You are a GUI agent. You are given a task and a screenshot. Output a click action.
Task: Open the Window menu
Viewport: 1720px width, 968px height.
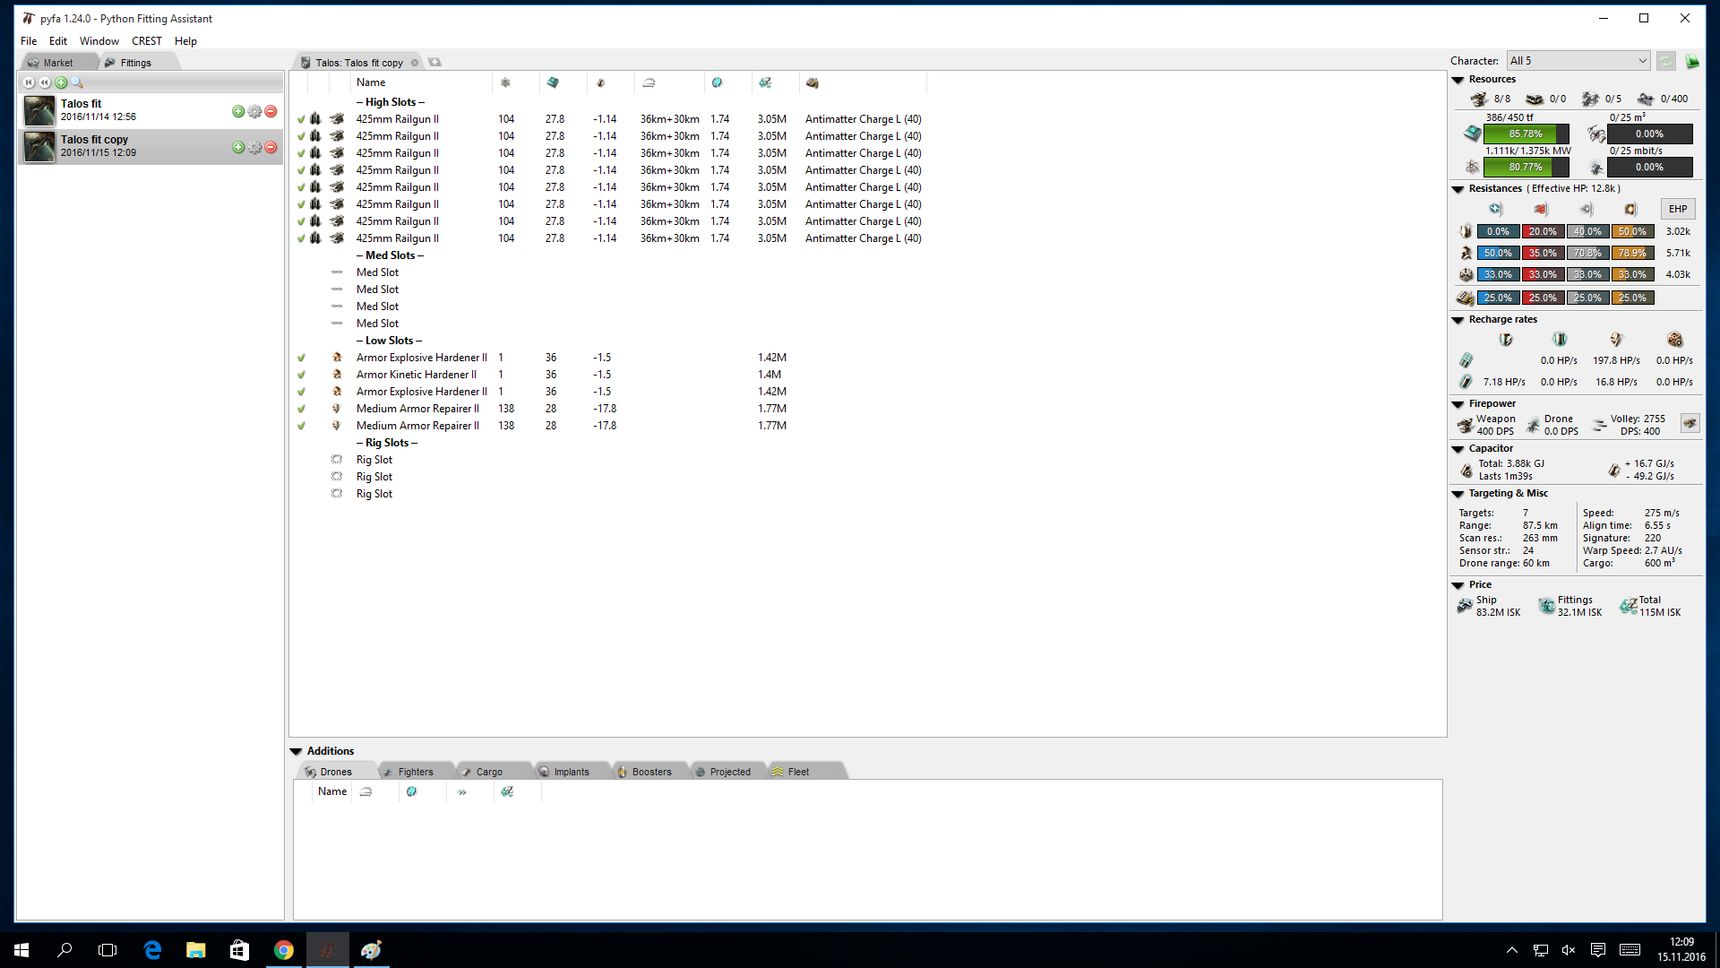coord(99,41)
